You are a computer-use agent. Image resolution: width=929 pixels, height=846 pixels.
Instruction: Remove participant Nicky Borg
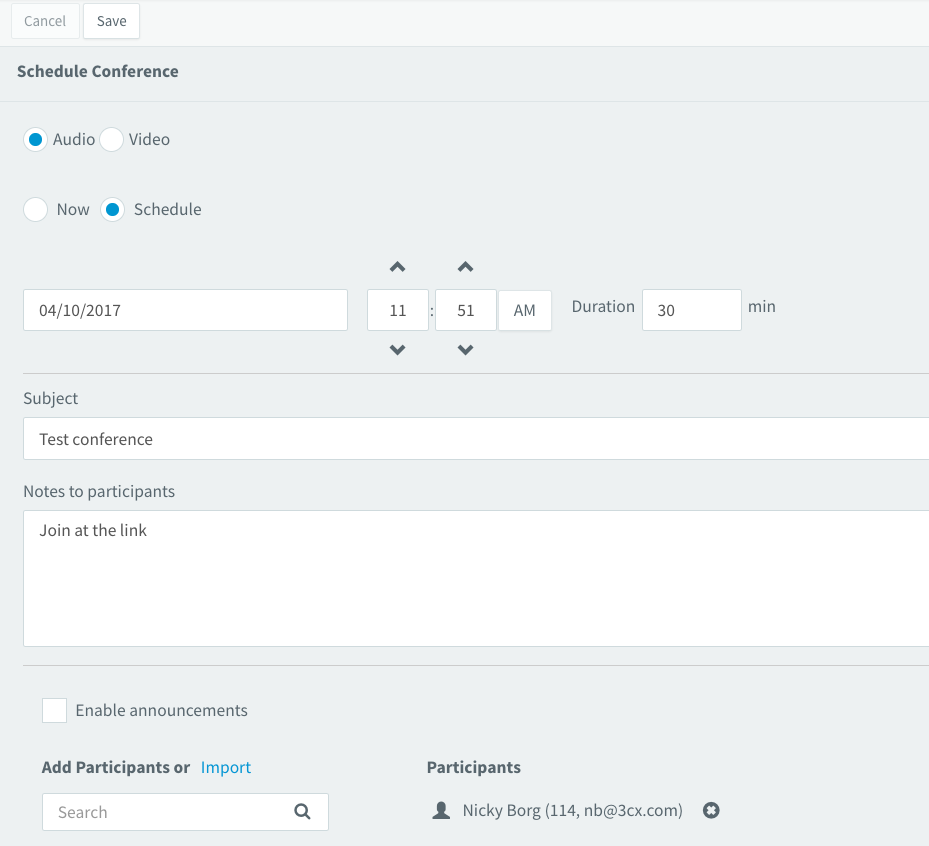tap(711, 810)
